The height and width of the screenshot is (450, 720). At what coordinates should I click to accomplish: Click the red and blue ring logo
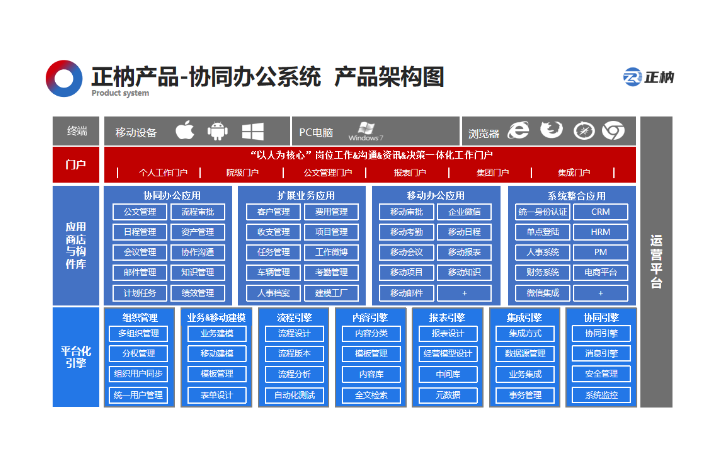coord(64,79)
